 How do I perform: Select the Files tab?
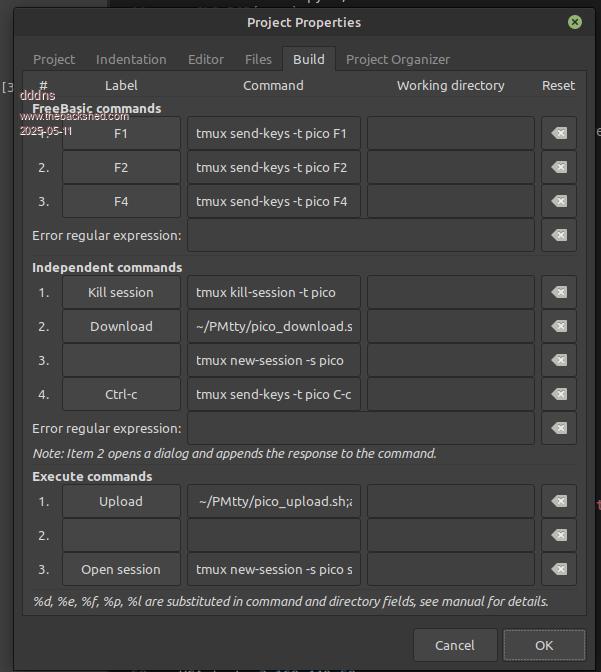[258, 59]
